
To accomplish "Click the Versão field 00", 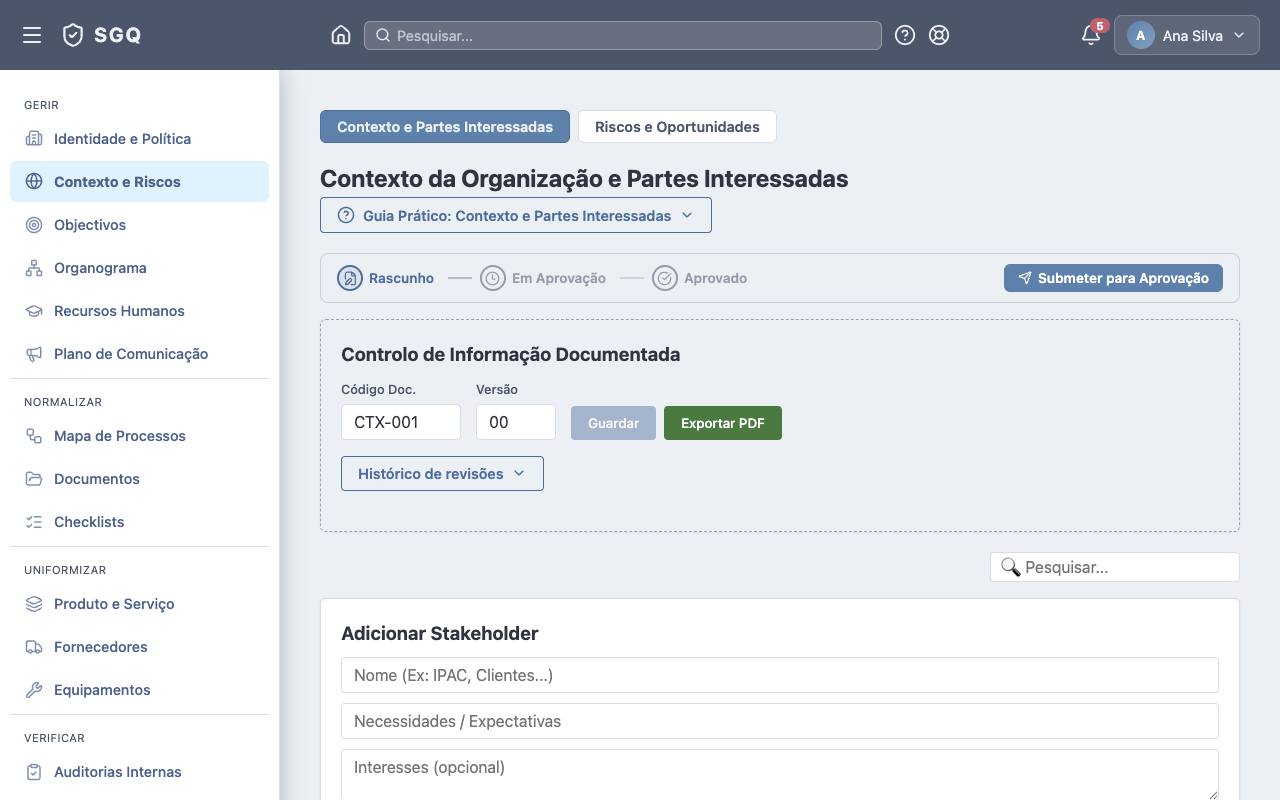I will pyautogui.click(x=516, y=422).
